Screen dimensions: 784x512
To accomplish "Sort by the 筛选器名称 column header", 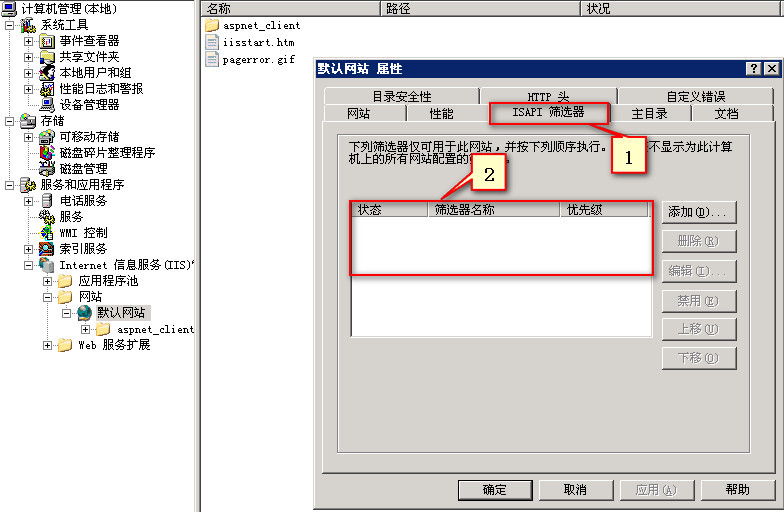I will (494, 210).
